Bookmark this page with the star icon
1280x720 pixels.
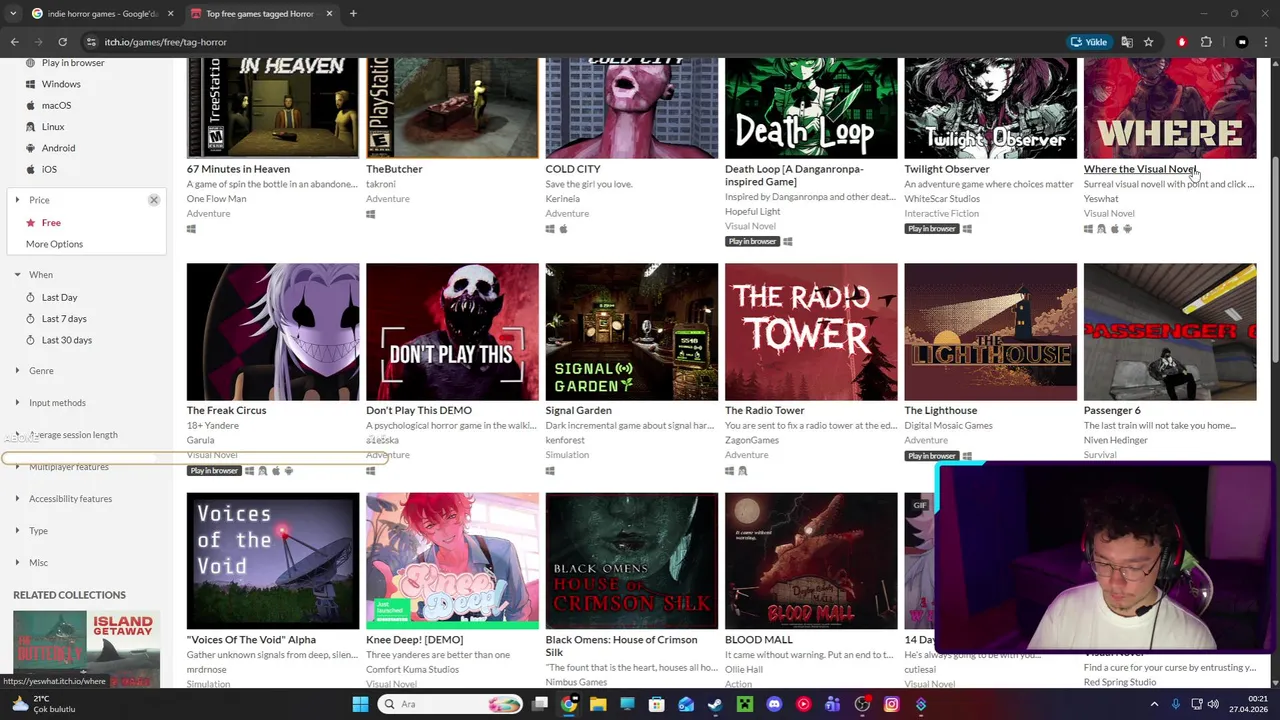pos(1148,42)
